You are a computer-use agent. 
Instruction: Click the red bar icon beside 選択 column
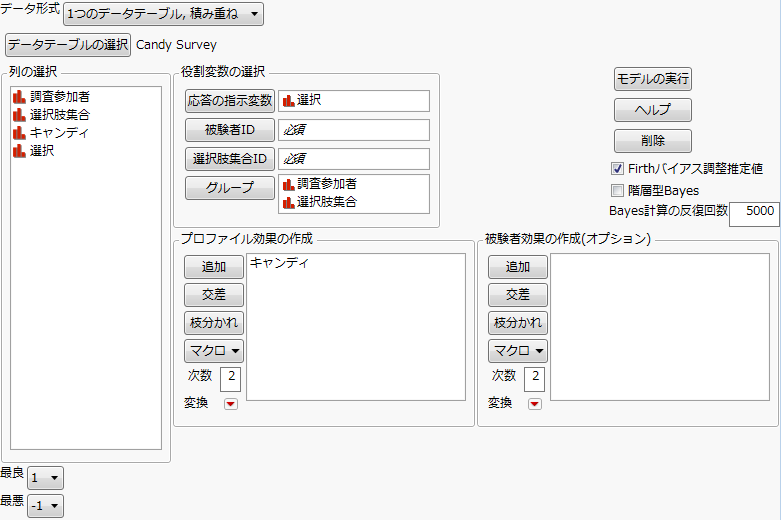19,151
